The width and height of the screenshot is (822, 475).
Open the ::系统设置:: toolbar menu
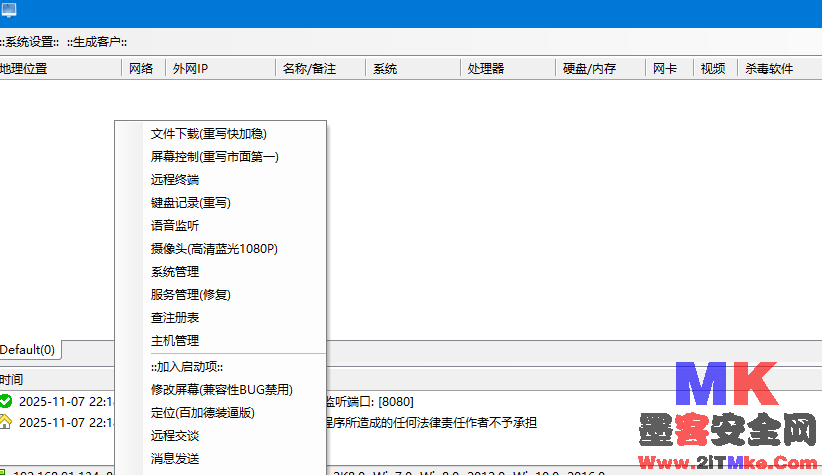click(x=30, y=42)
